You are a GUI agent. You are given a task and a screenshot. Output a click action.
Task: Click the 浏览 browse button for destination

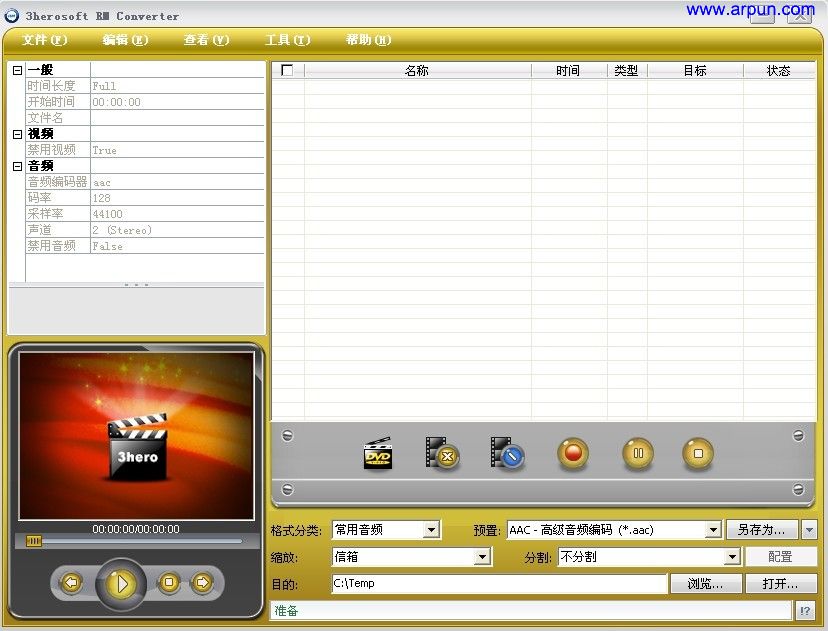point(705,583)
